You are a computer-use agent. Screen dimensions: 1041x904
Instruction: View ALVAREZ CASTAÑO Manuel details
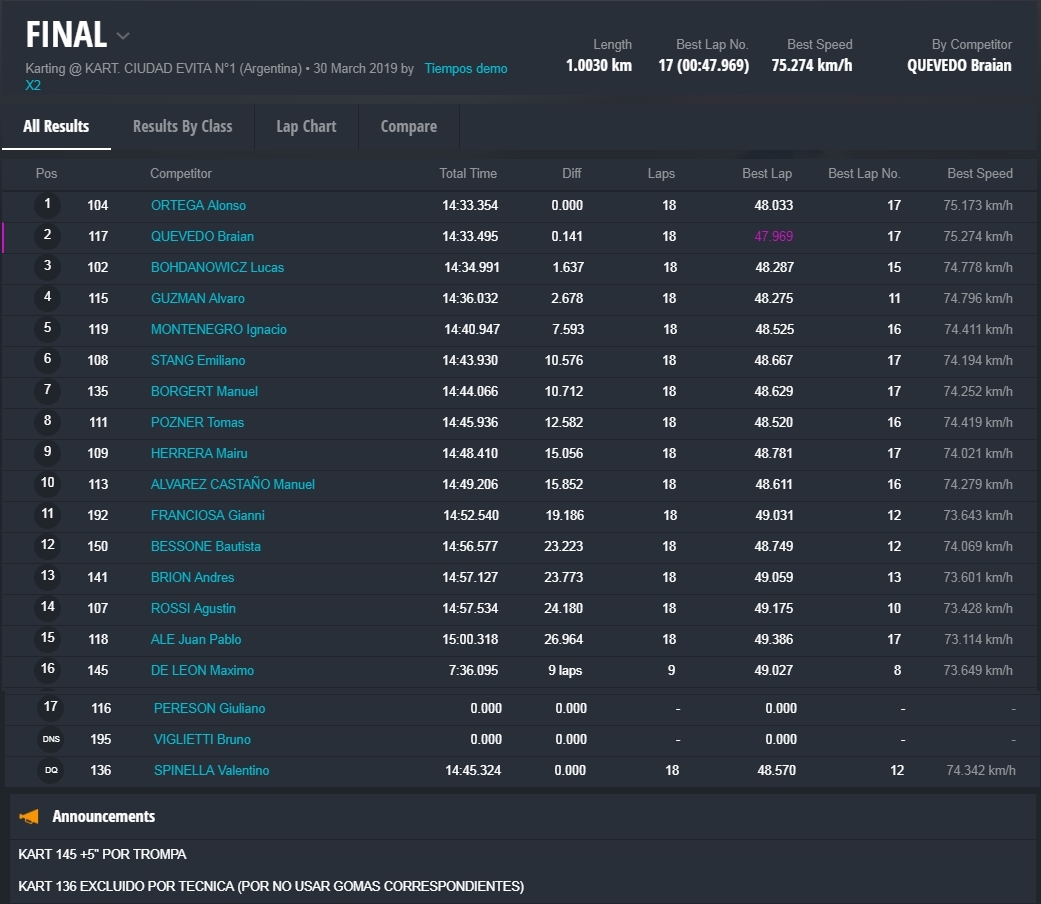232,484
